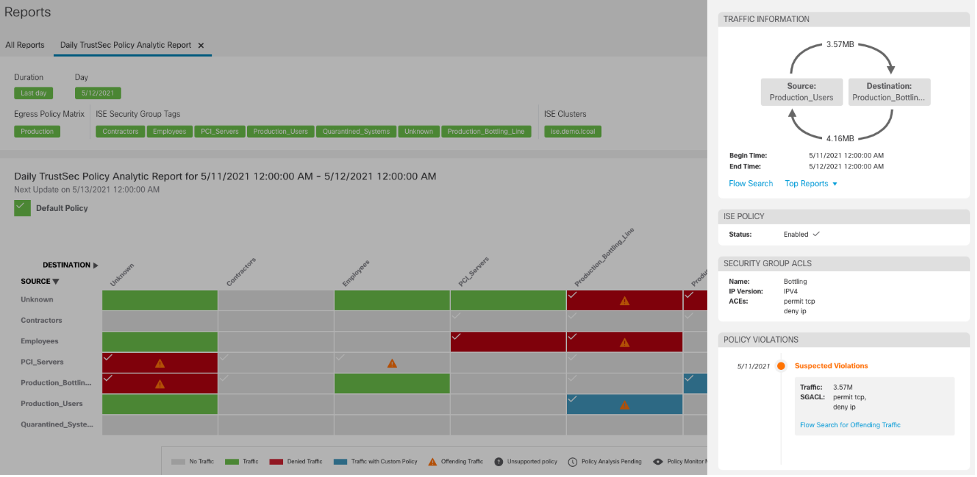Click warning icon in PCI_Servers to Employees cell
The height and width of the screenshot is (477, 977).
pyautogui.click(x=392, y=363)
